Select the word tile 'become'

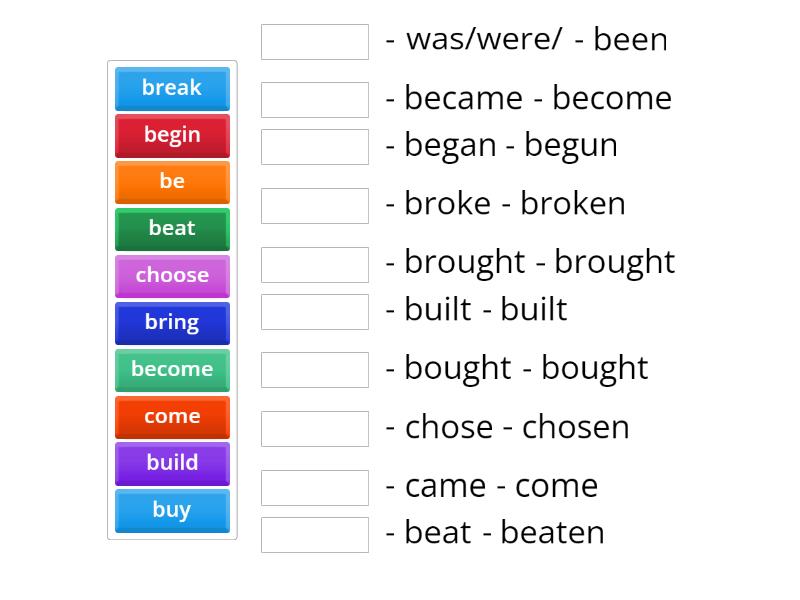[x=172, y=370]
